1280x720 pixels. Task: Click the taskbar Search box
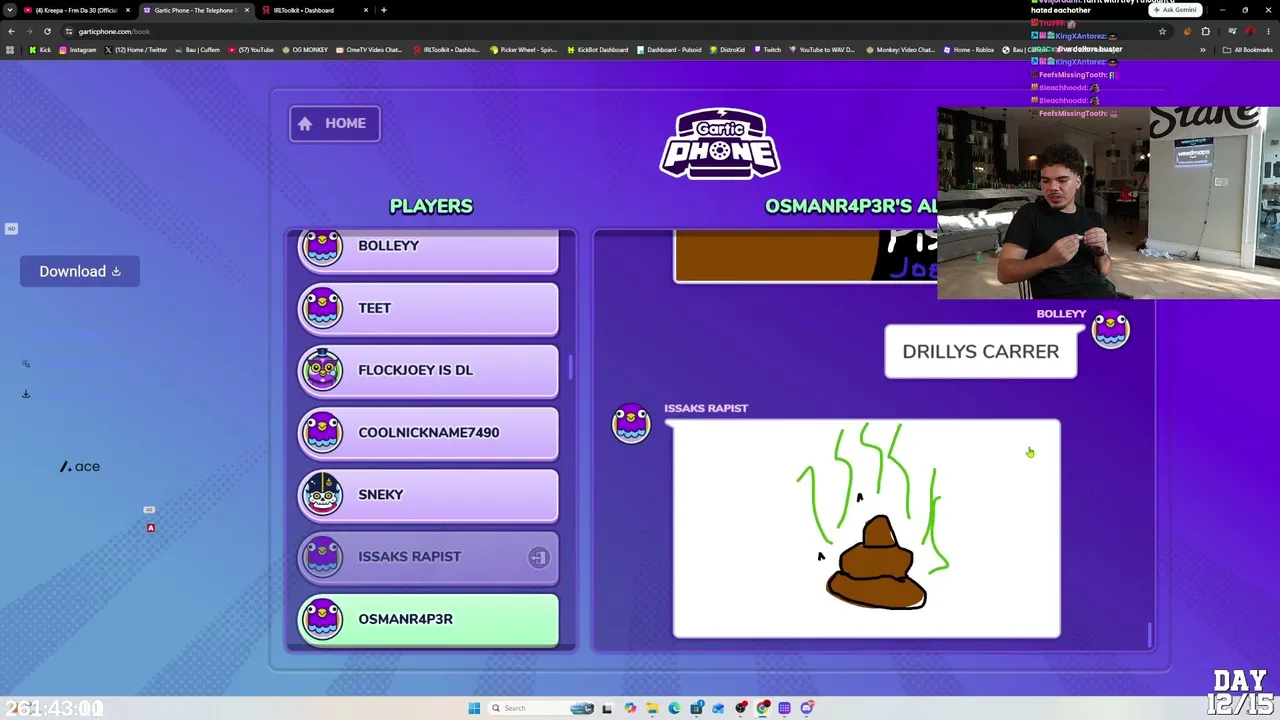pyautogui.click(x=540, y=708)
